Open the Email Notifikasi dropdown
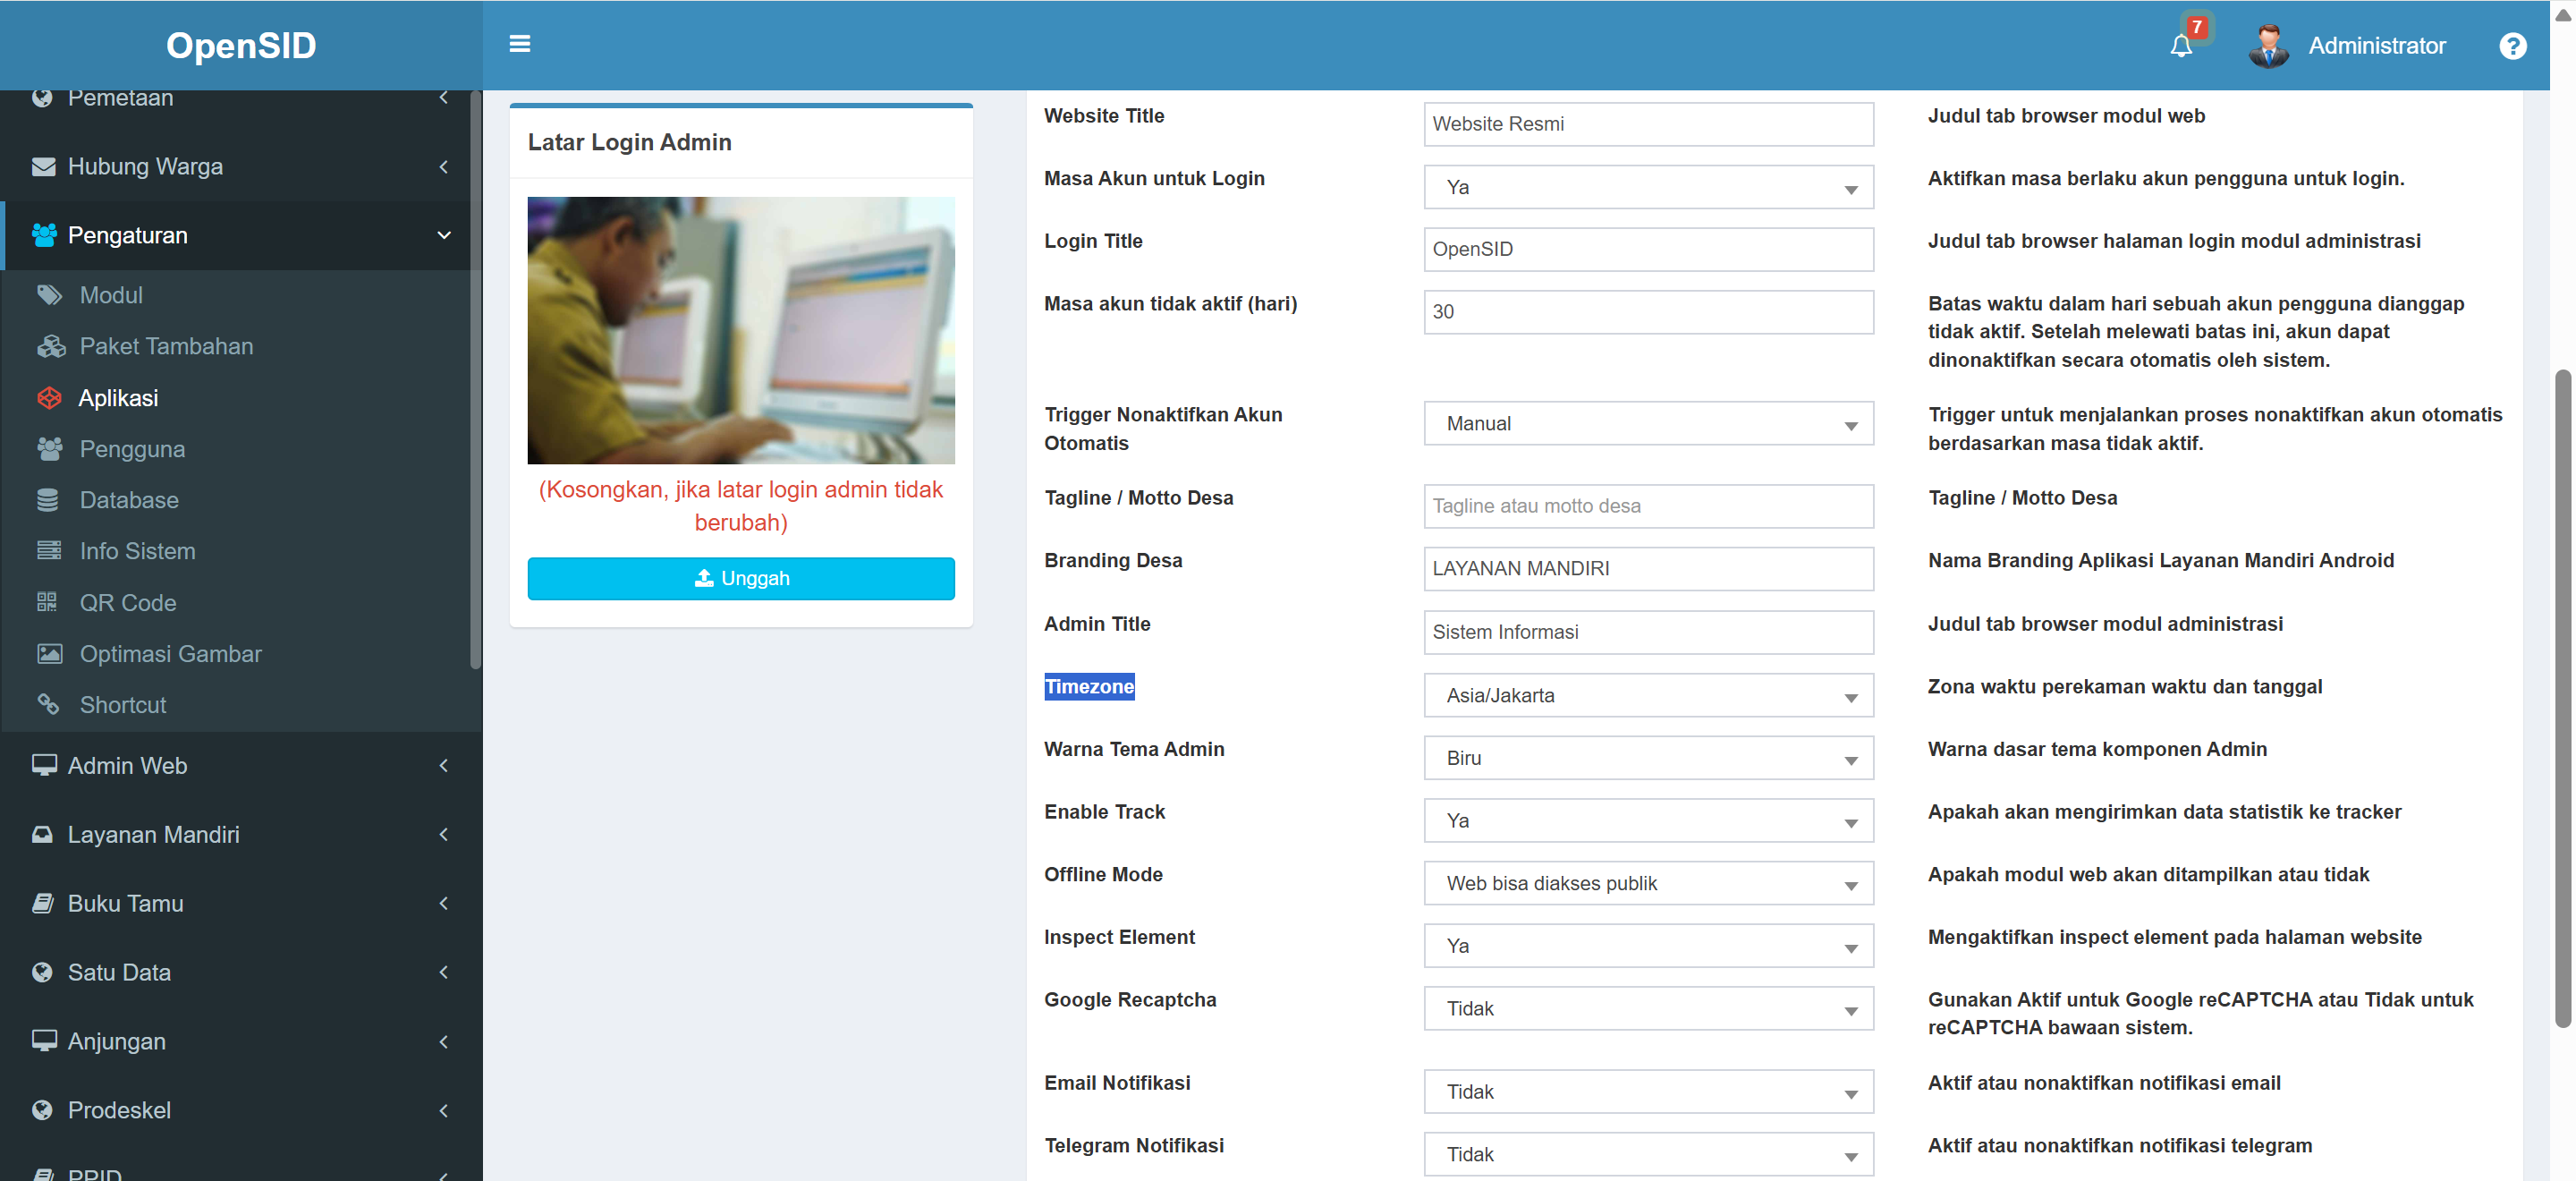2576x1181 pixels. [1648, 1092]
